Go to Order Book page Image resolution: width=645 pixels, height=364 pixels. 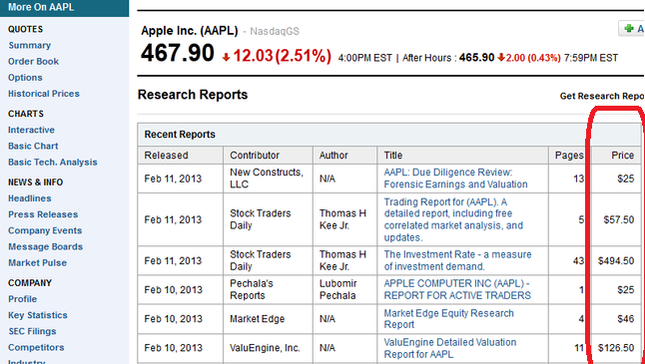33,61
